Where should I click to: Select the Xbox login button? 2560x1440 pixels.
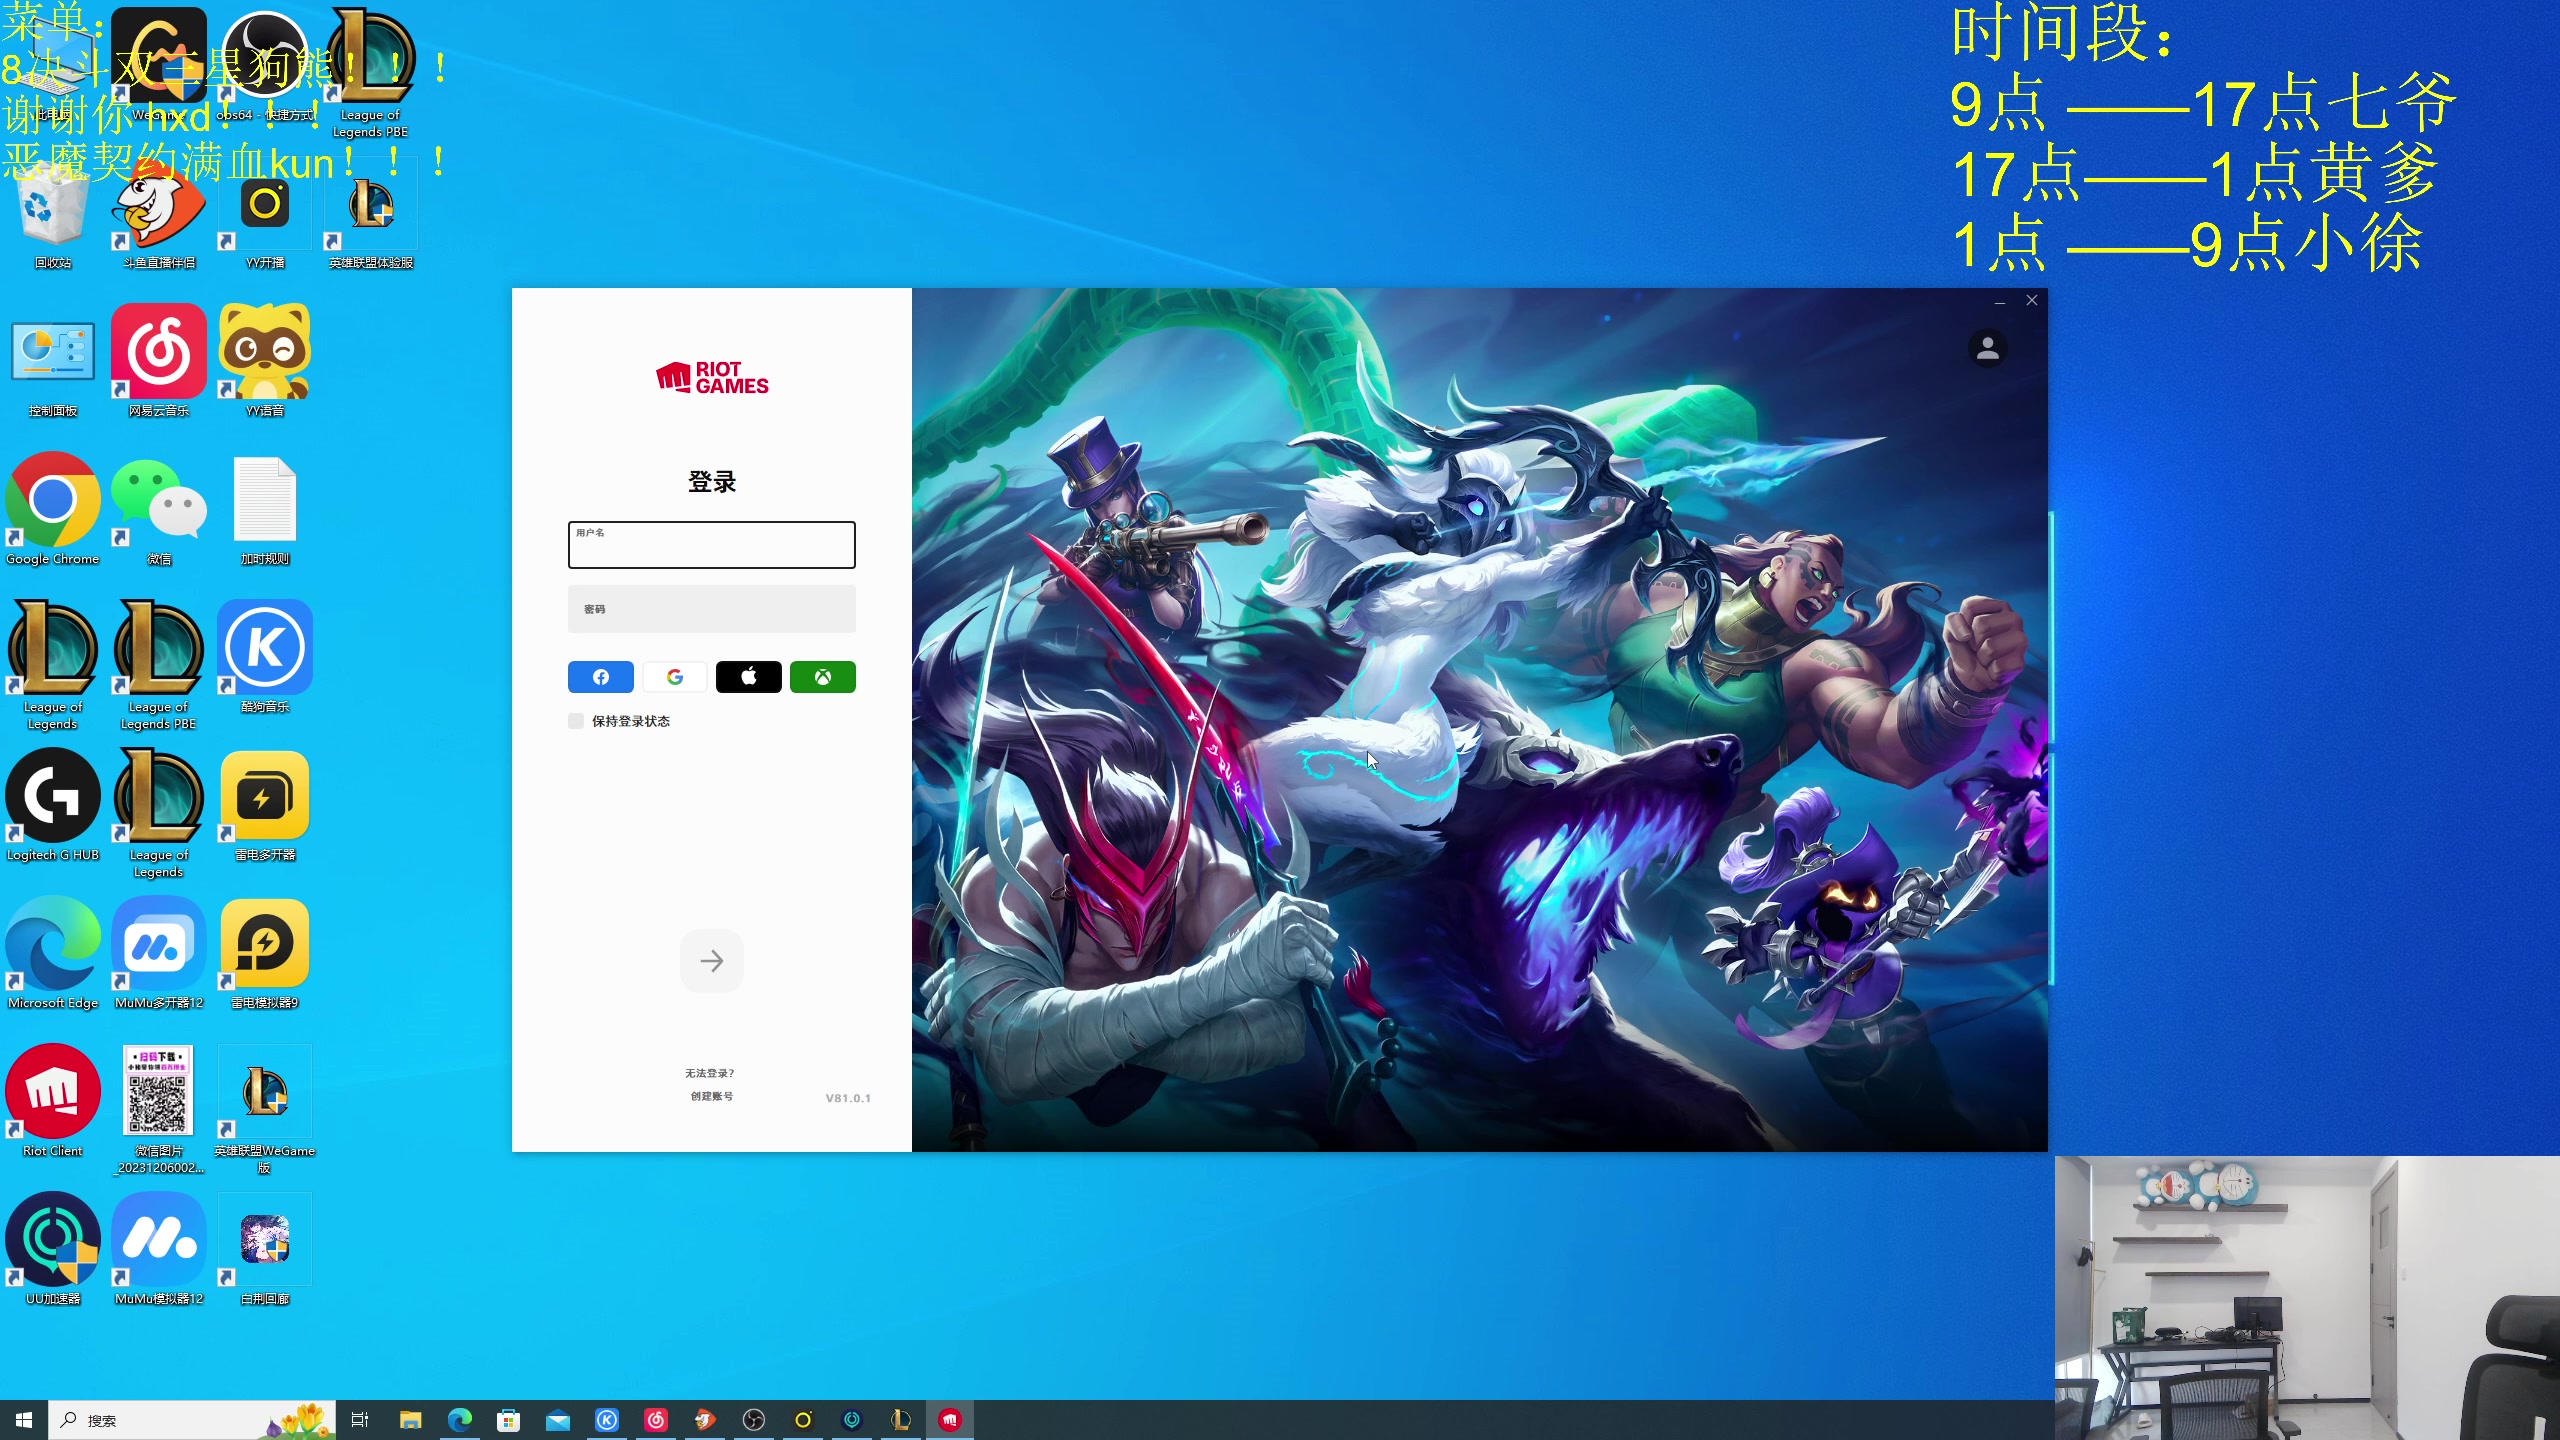(821, 677)
